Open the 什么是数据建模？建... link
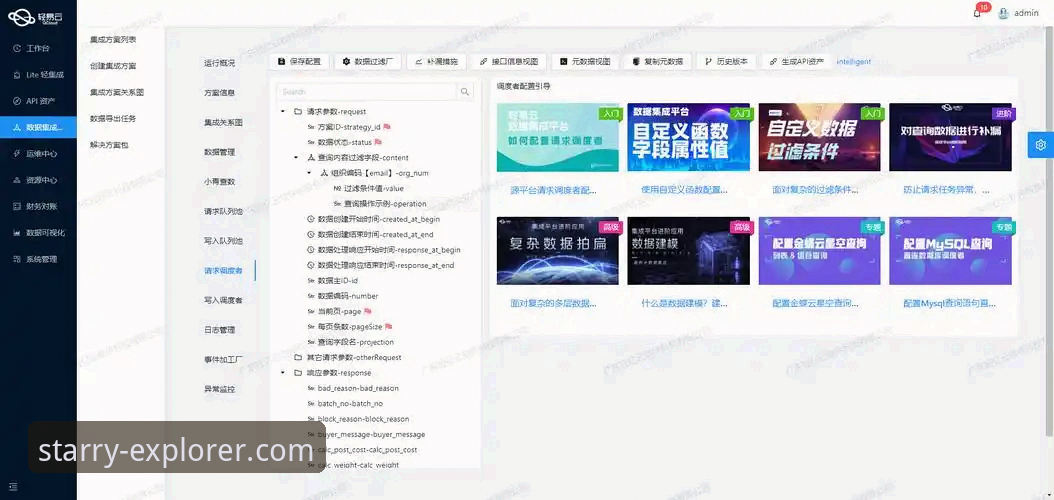 [684, 304]
